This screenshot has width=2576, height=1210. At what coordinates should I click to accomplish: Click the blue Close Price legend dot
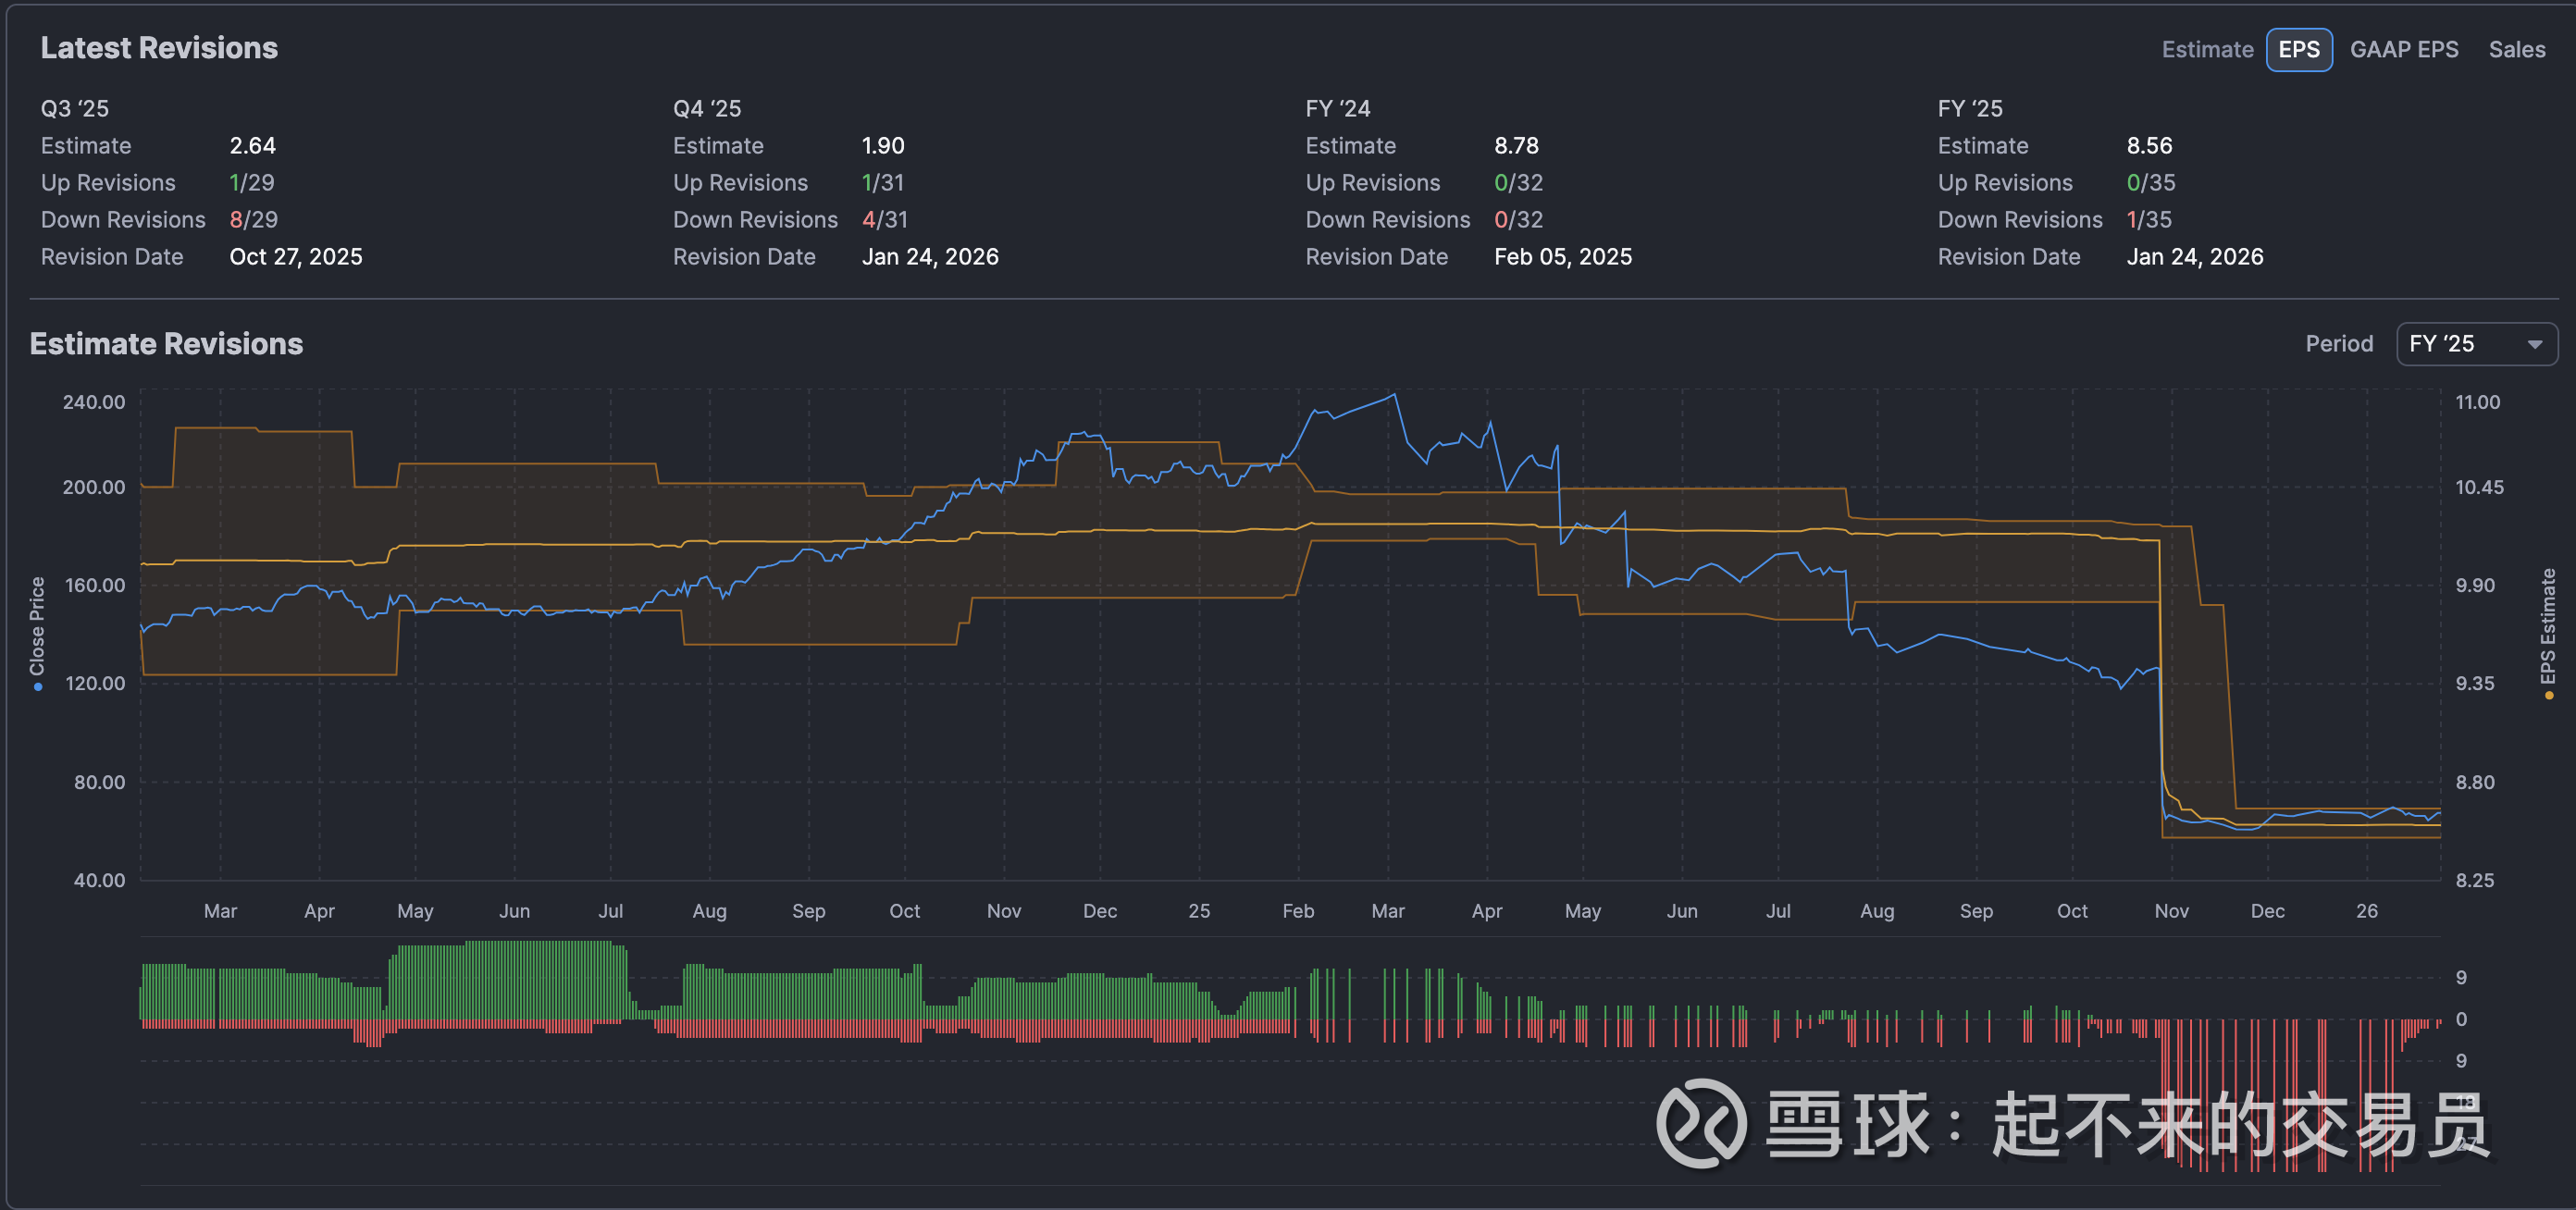(38, 687)
